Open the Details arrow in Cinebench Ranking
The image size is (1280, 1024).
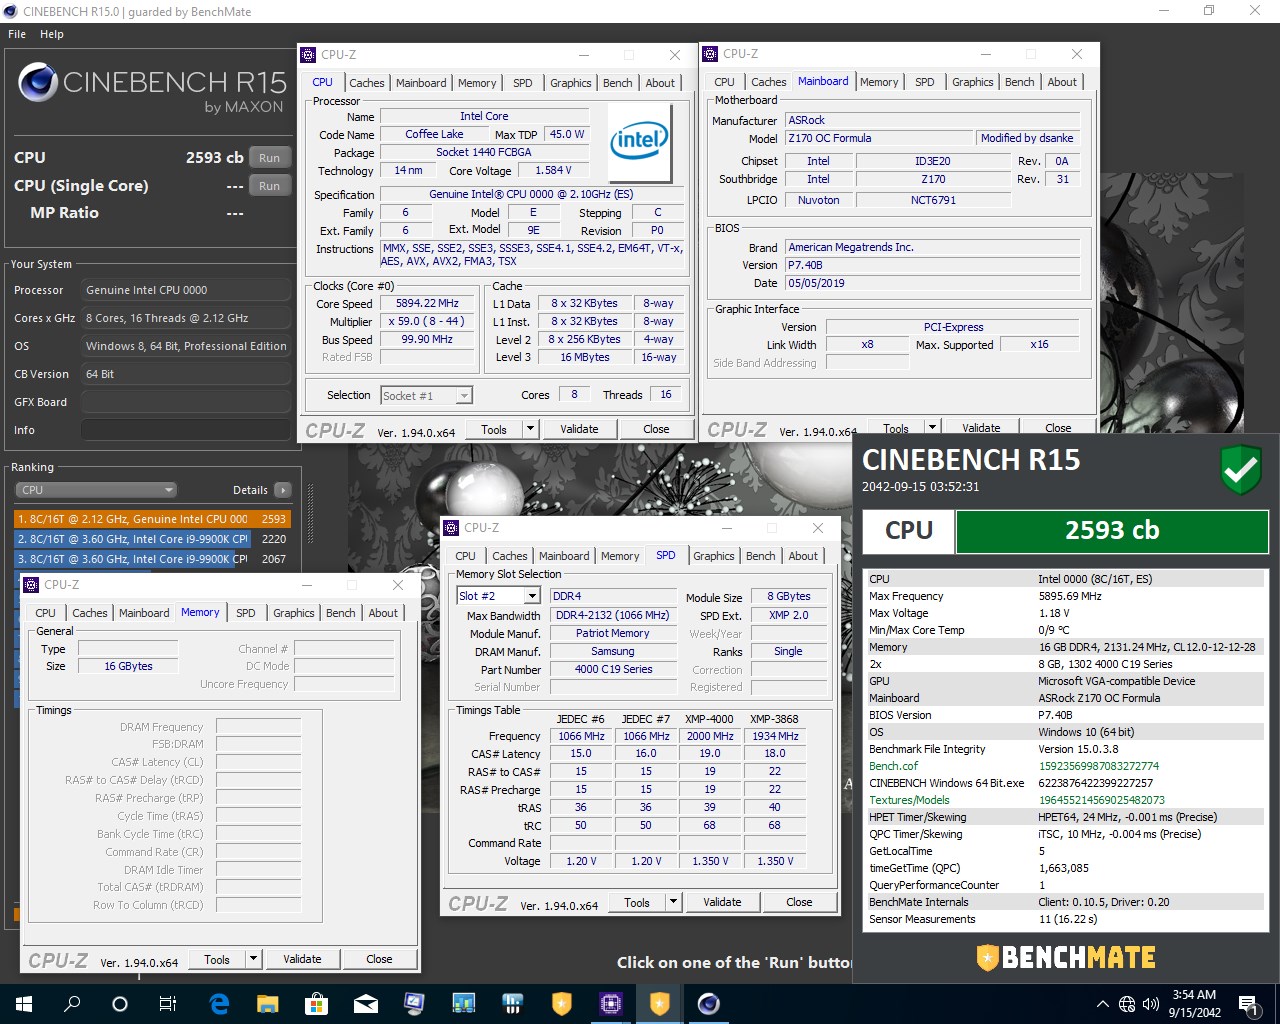pos(283,490)
